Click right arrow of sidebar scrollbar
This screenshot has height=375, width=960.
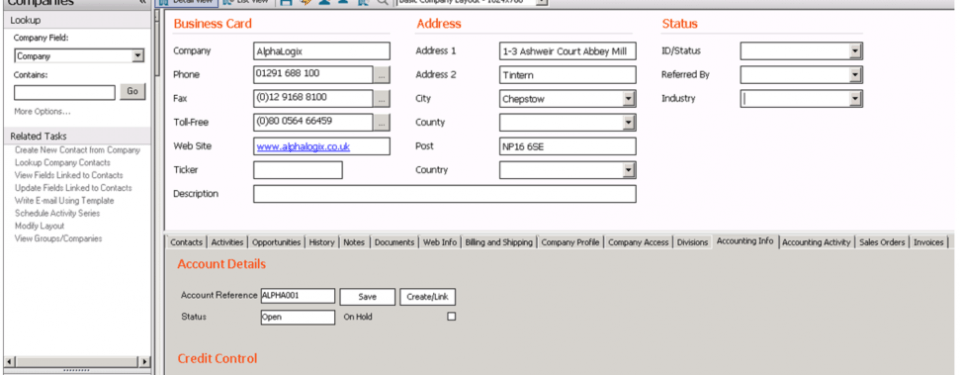pyautogui.click(x=144, y=362)
